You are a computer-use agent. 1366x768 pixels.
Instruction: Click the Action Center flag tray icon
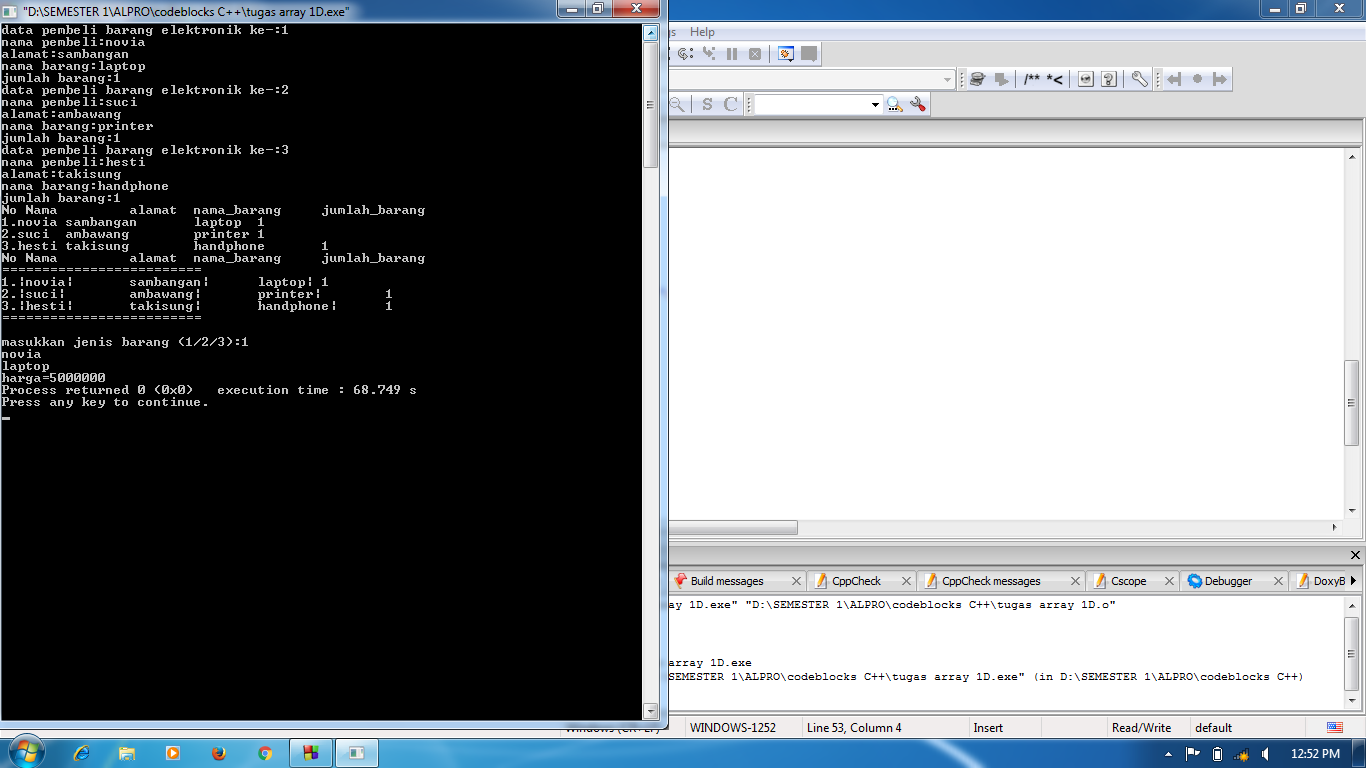tap(1193, 753)
